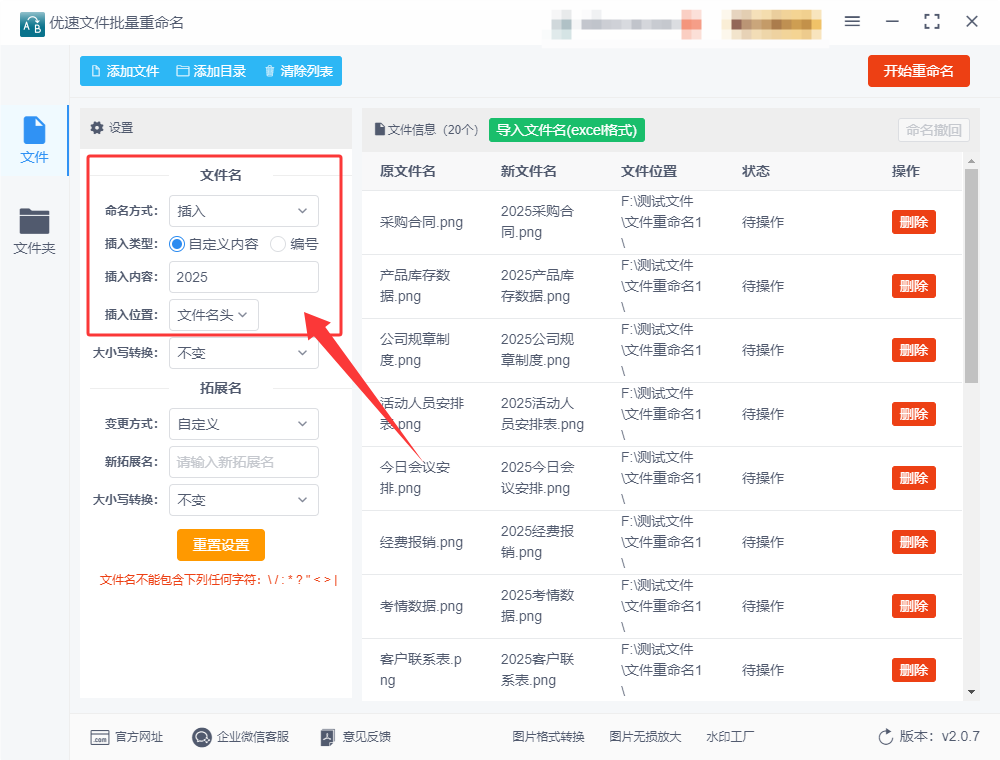Open the 水印工厂 link
The width and height of the screenshot is (1000, 760).
(730, 737)
